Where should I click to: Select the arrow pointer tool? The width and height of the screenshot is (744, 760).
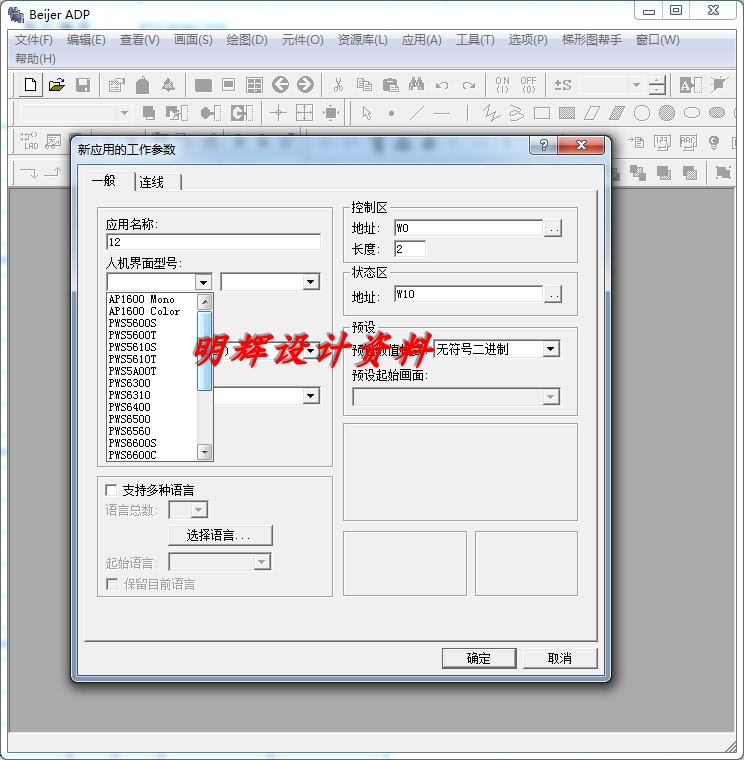pos(367,113)
